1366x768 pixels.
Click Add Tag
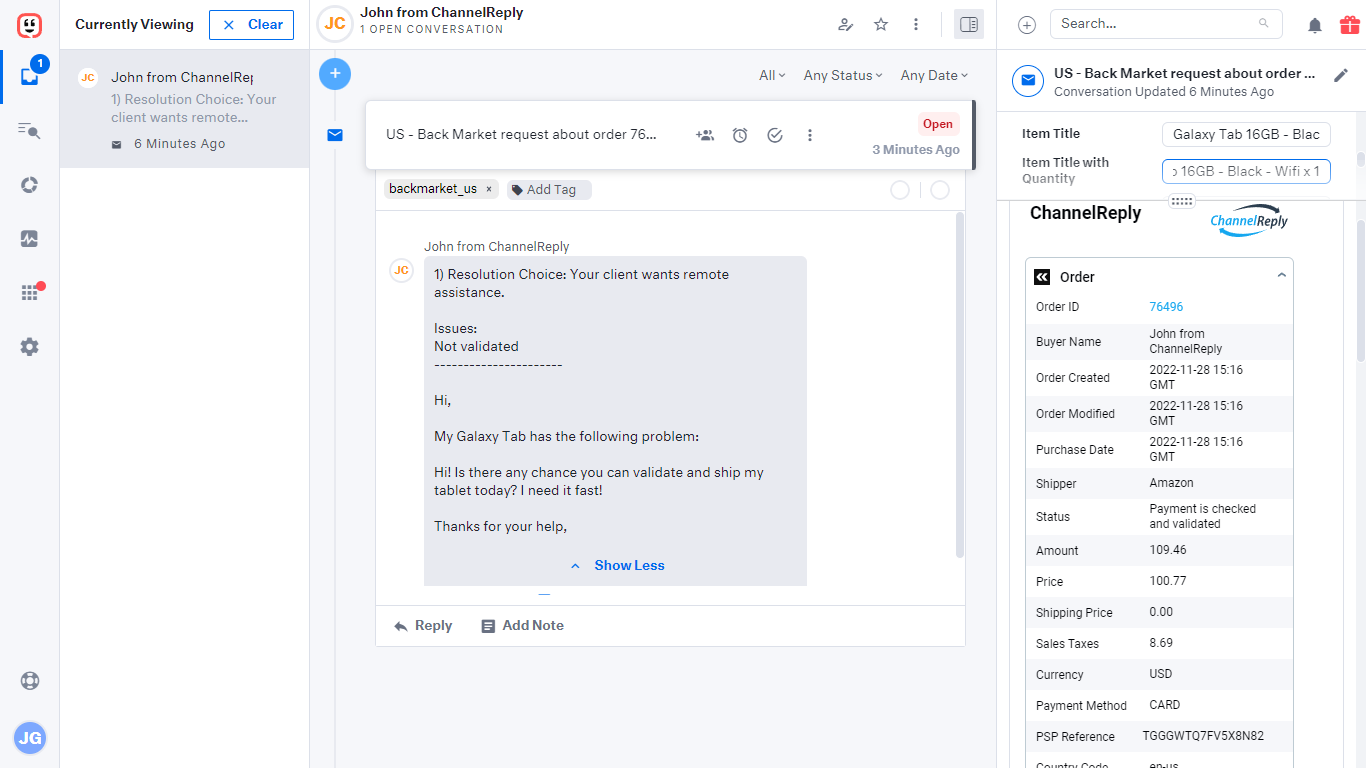coord(549,189)
